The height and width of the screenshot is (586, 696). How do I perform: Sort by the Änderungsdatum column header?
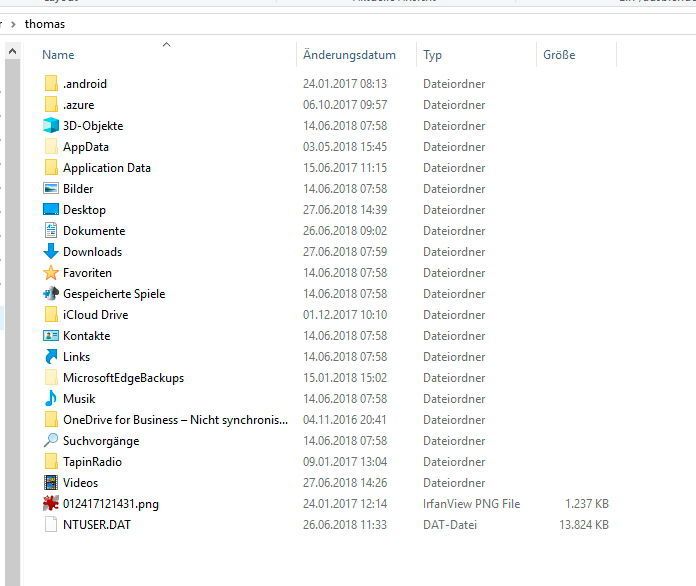coord(349,55)
